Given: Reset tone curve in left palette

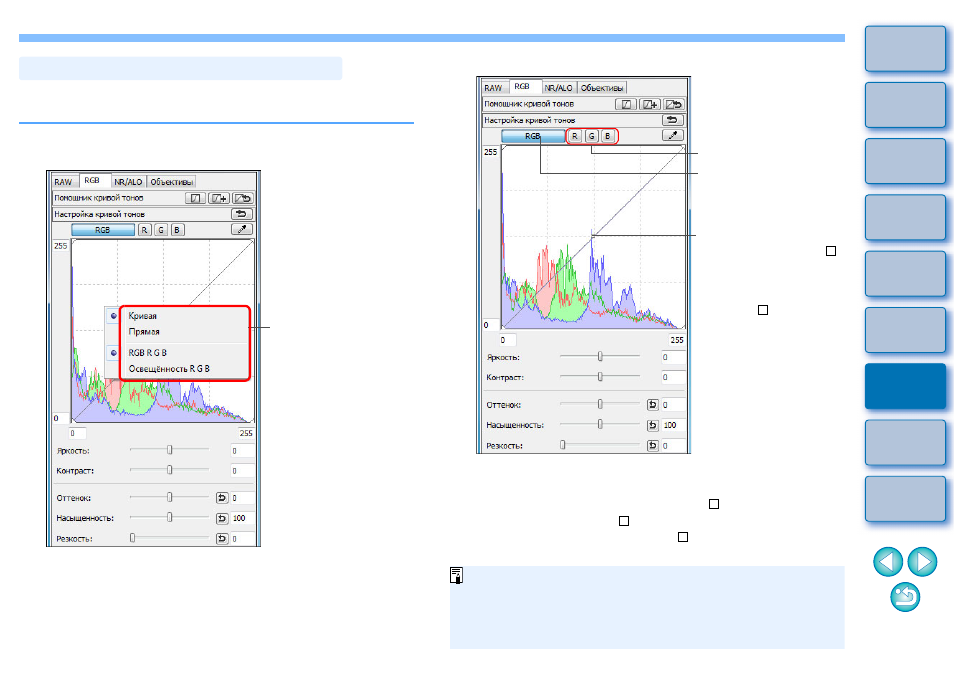Looking at the screenshot, I should [242, 214].
